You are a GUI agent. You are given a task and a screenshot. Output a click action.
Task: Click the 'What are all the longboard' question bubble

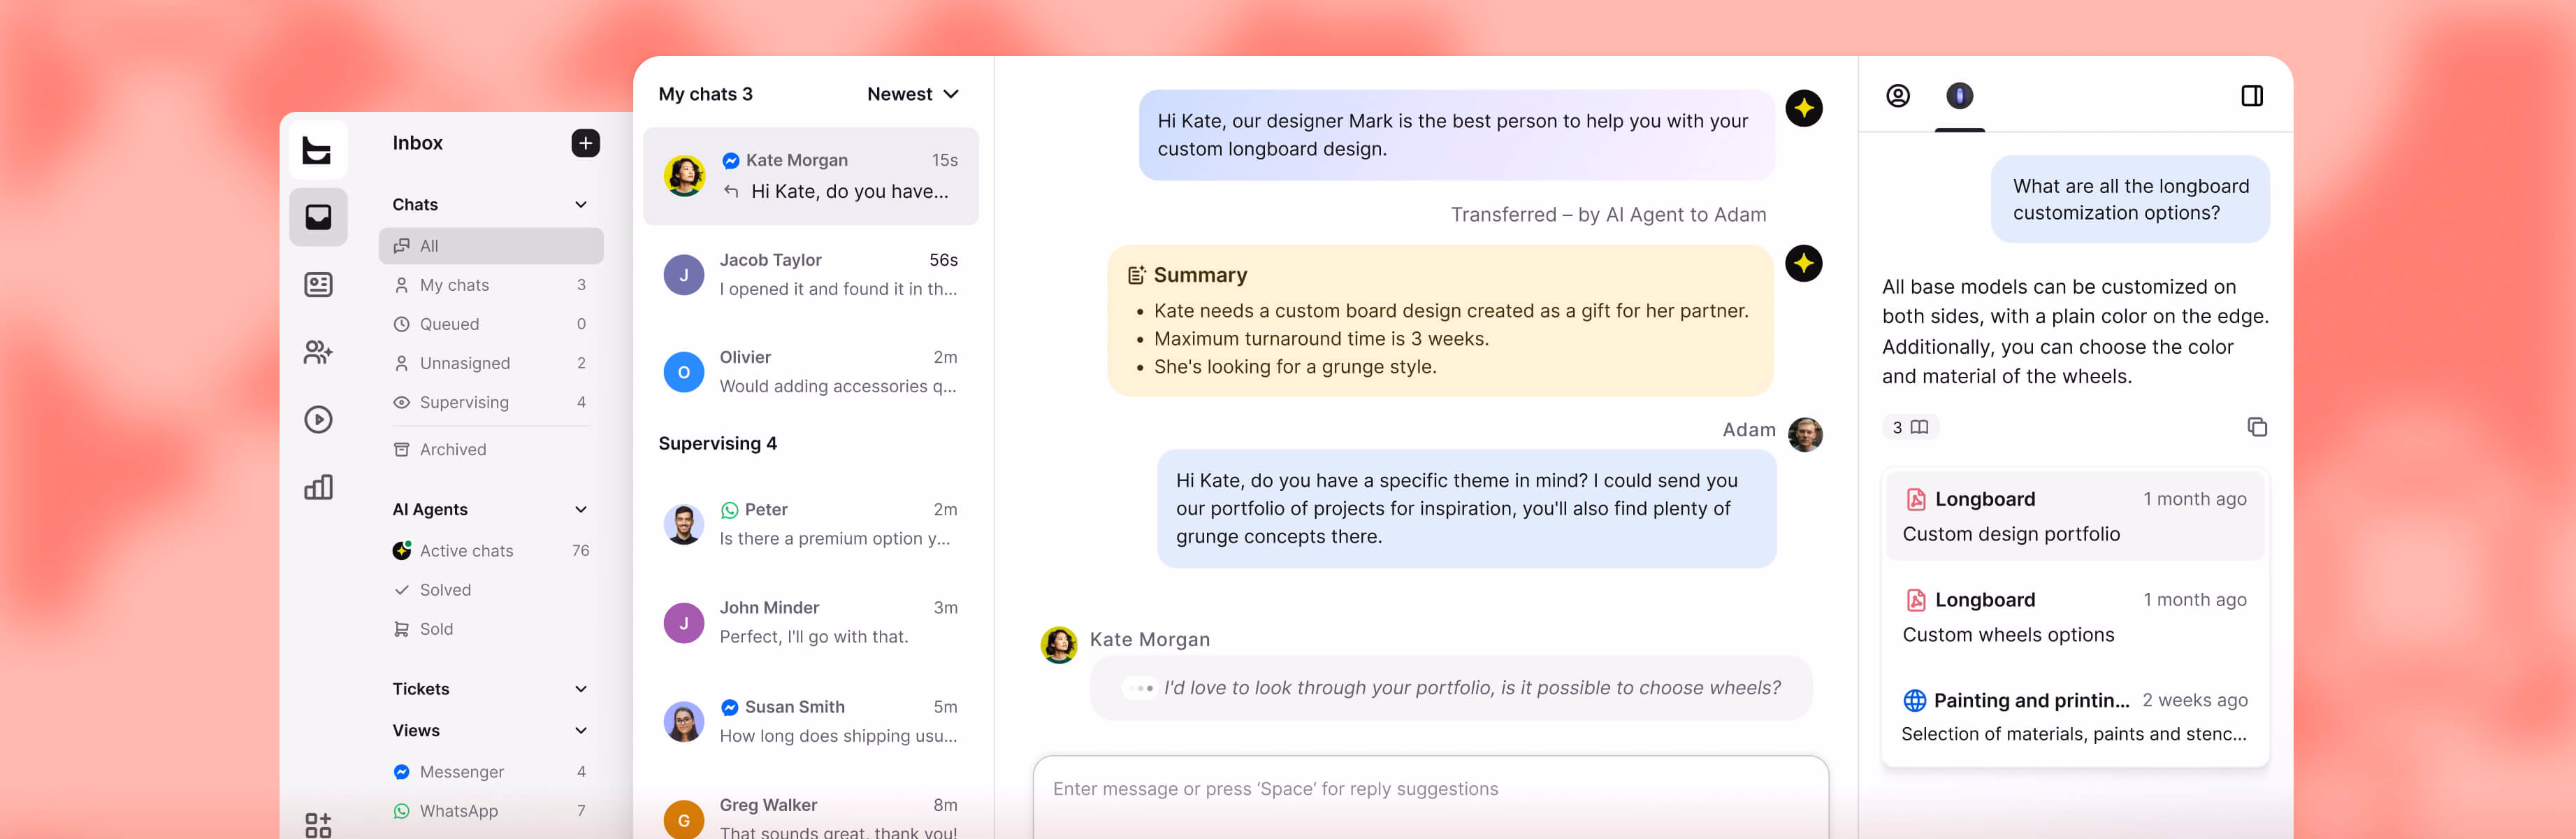(2130, 199)
